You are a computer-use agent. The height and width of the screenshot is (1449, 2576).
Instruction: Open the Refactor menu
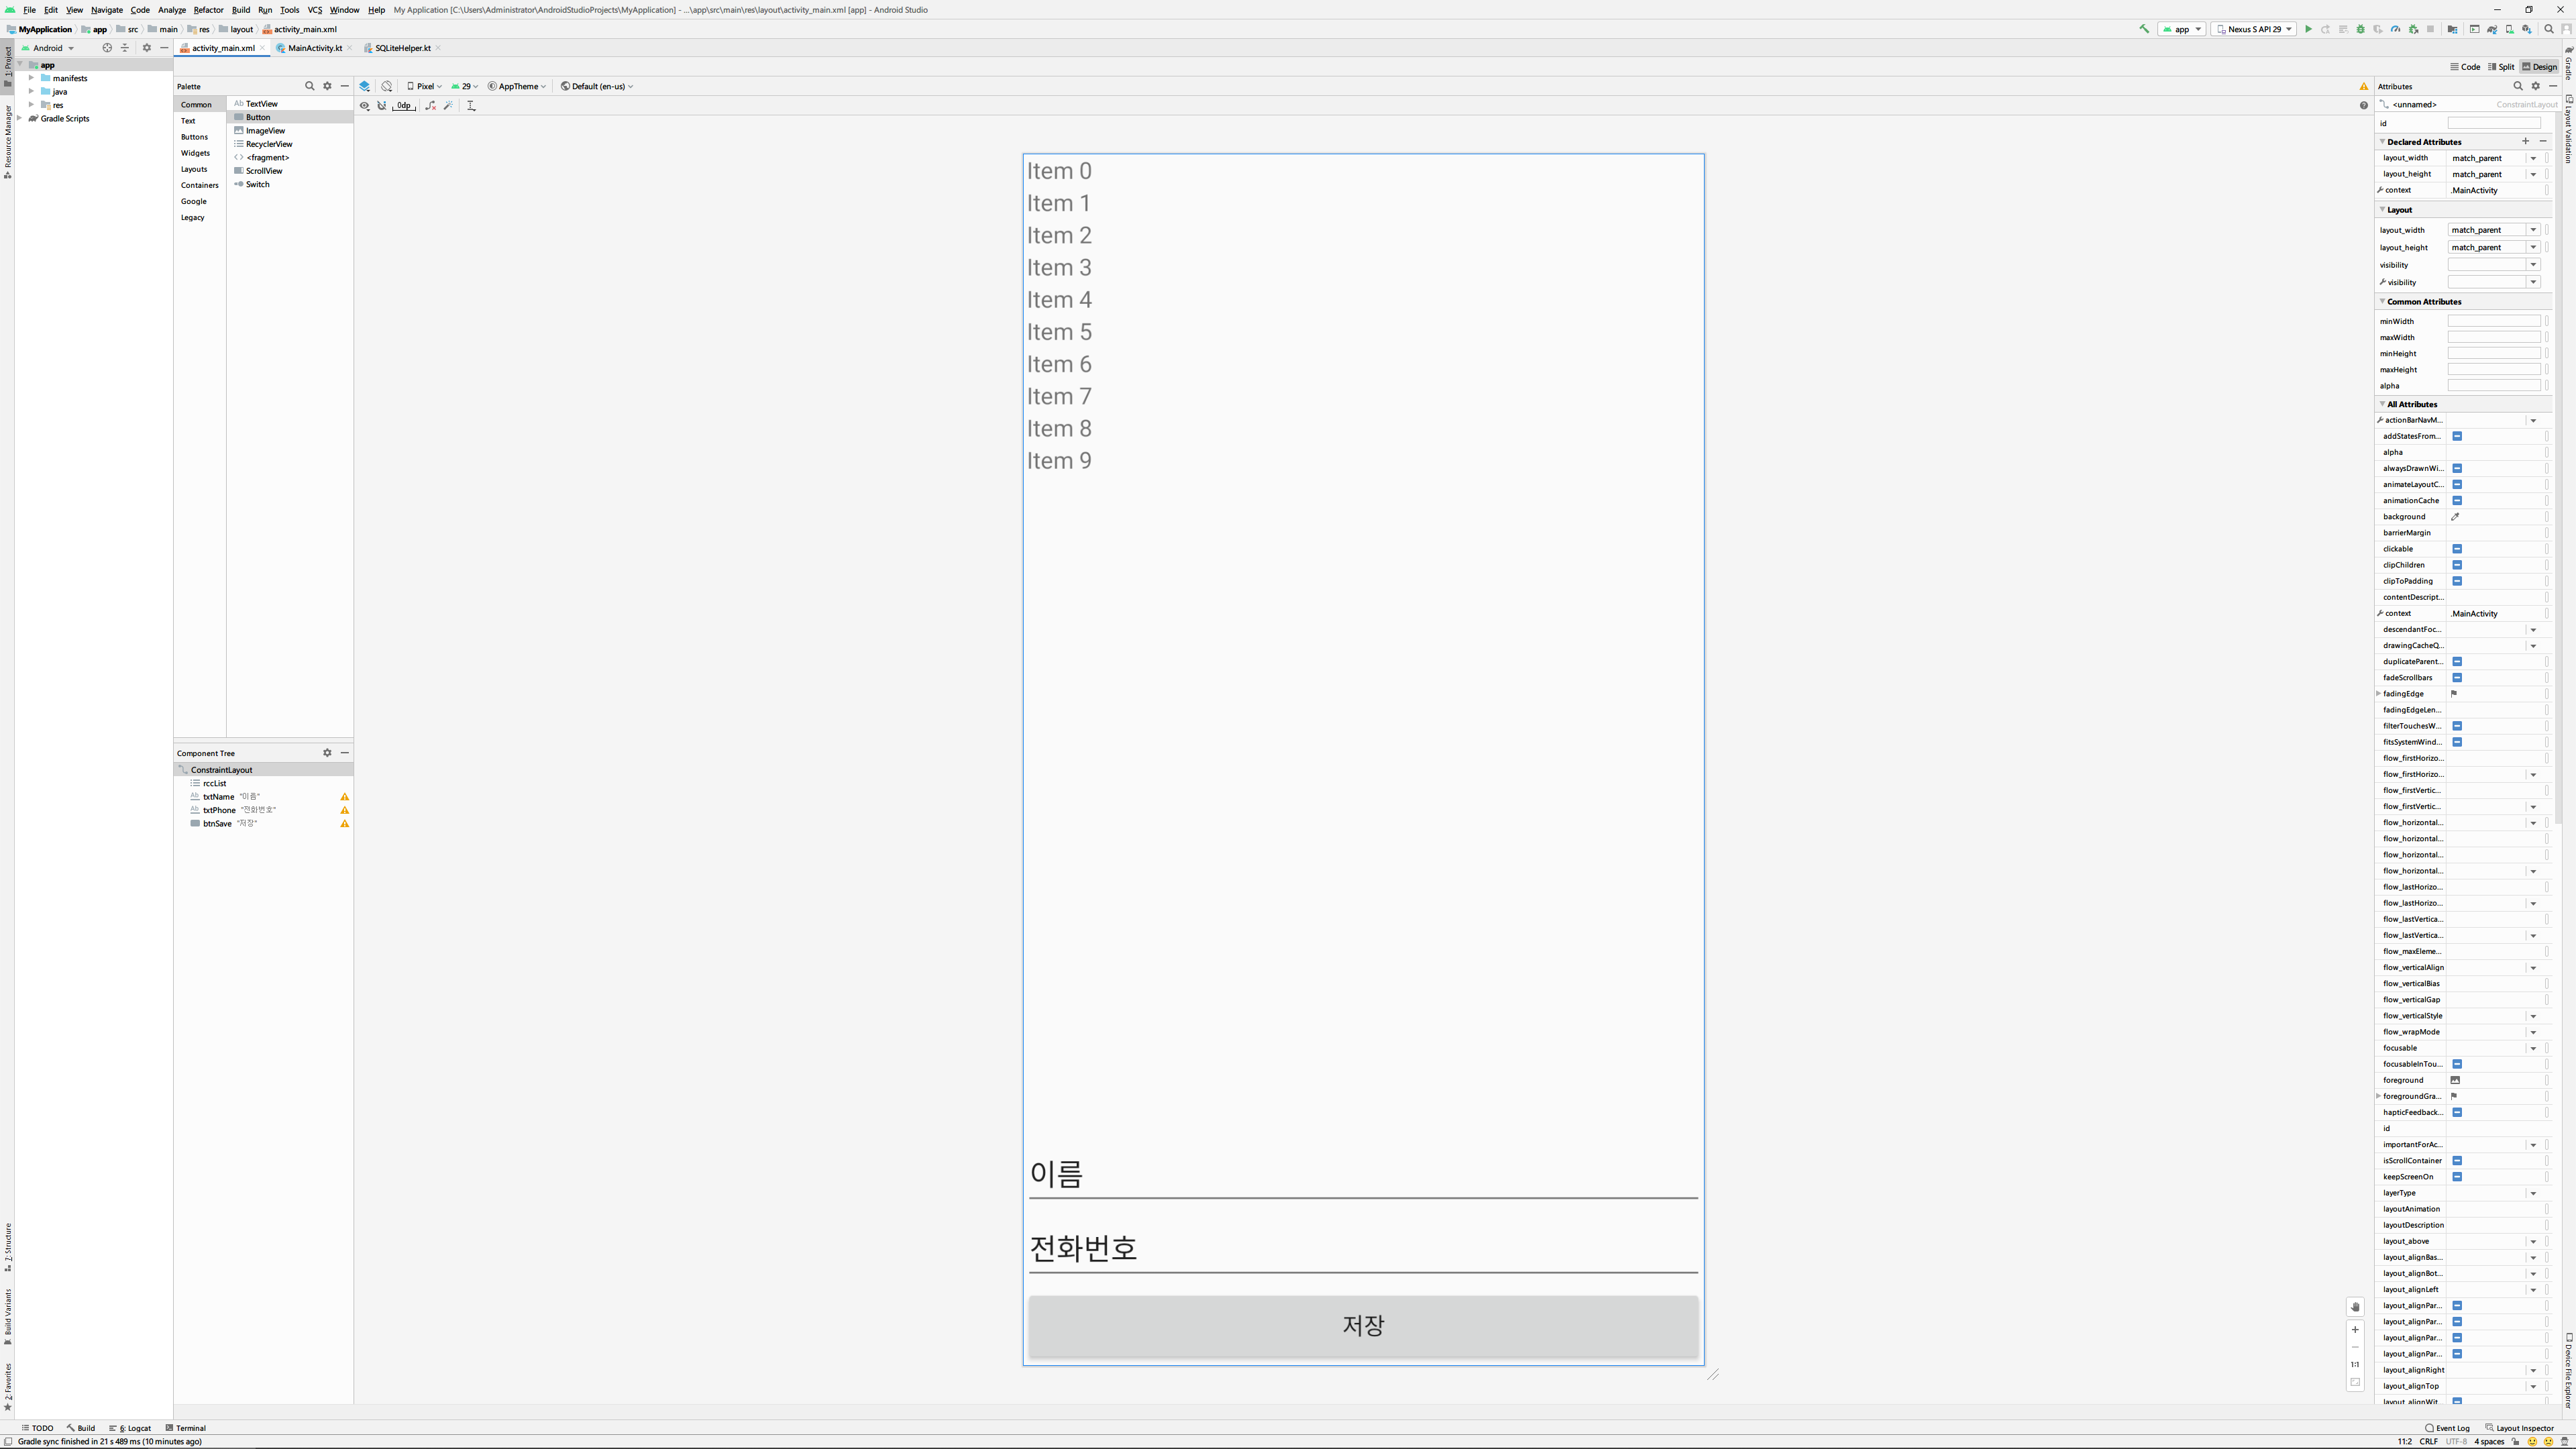[208, 10]
